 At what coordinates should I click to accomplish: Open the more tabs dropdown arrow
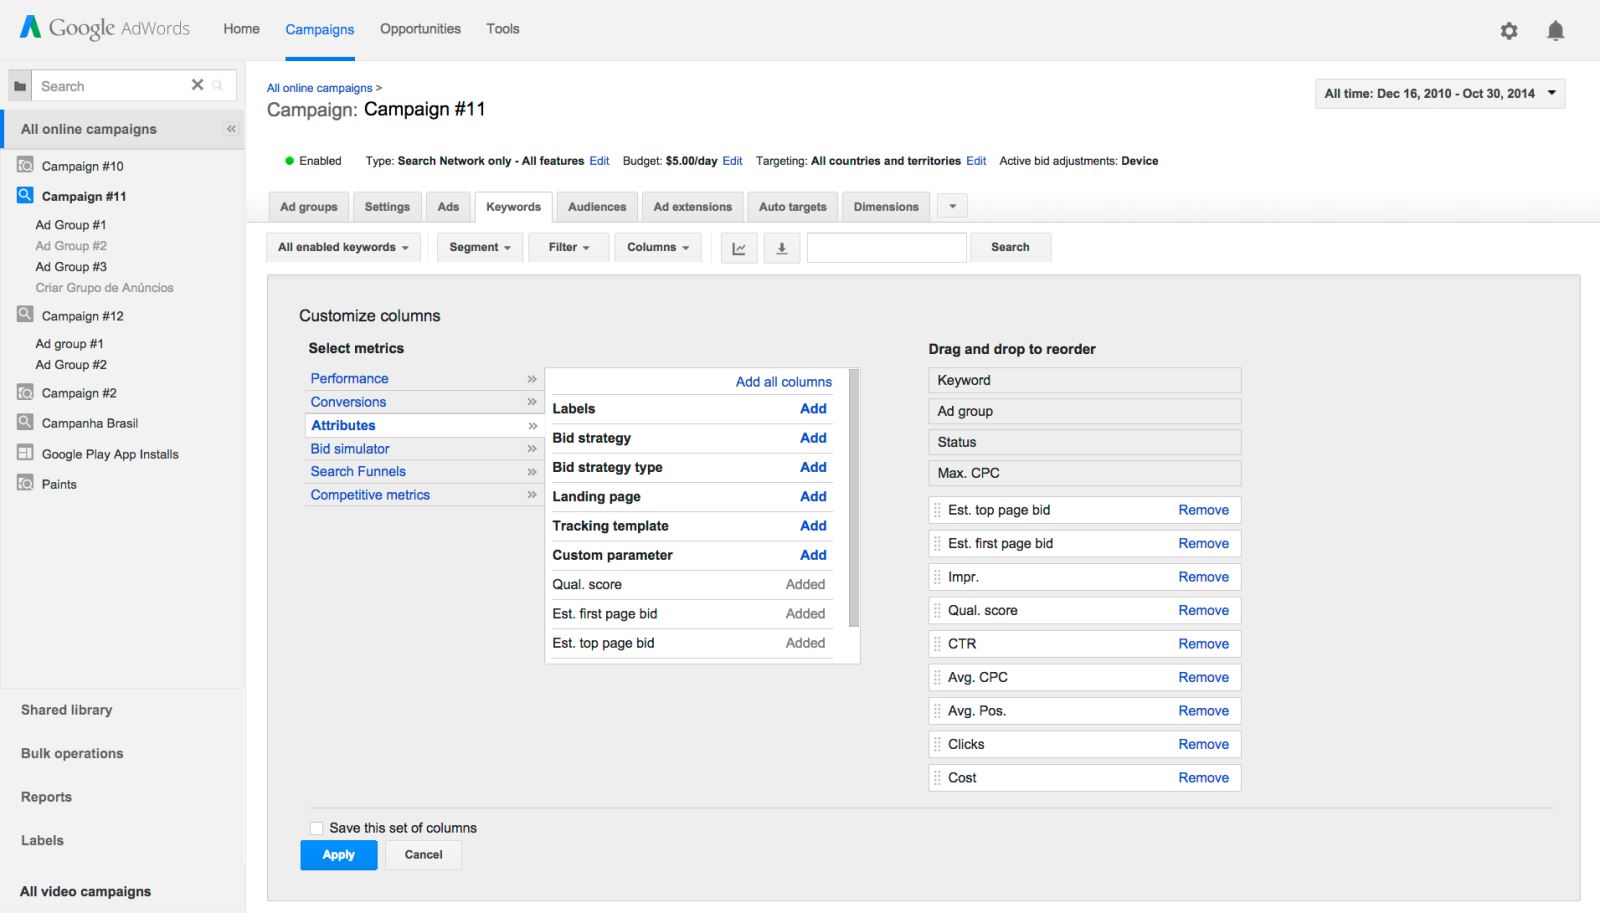[x=952, y=207]
